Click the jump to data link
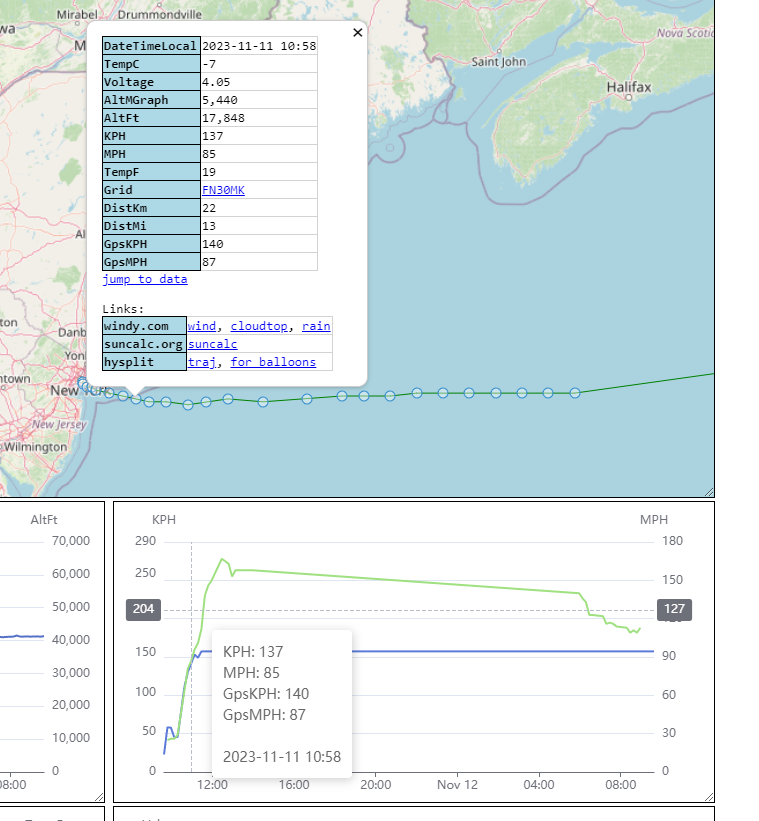 point(144,279)
